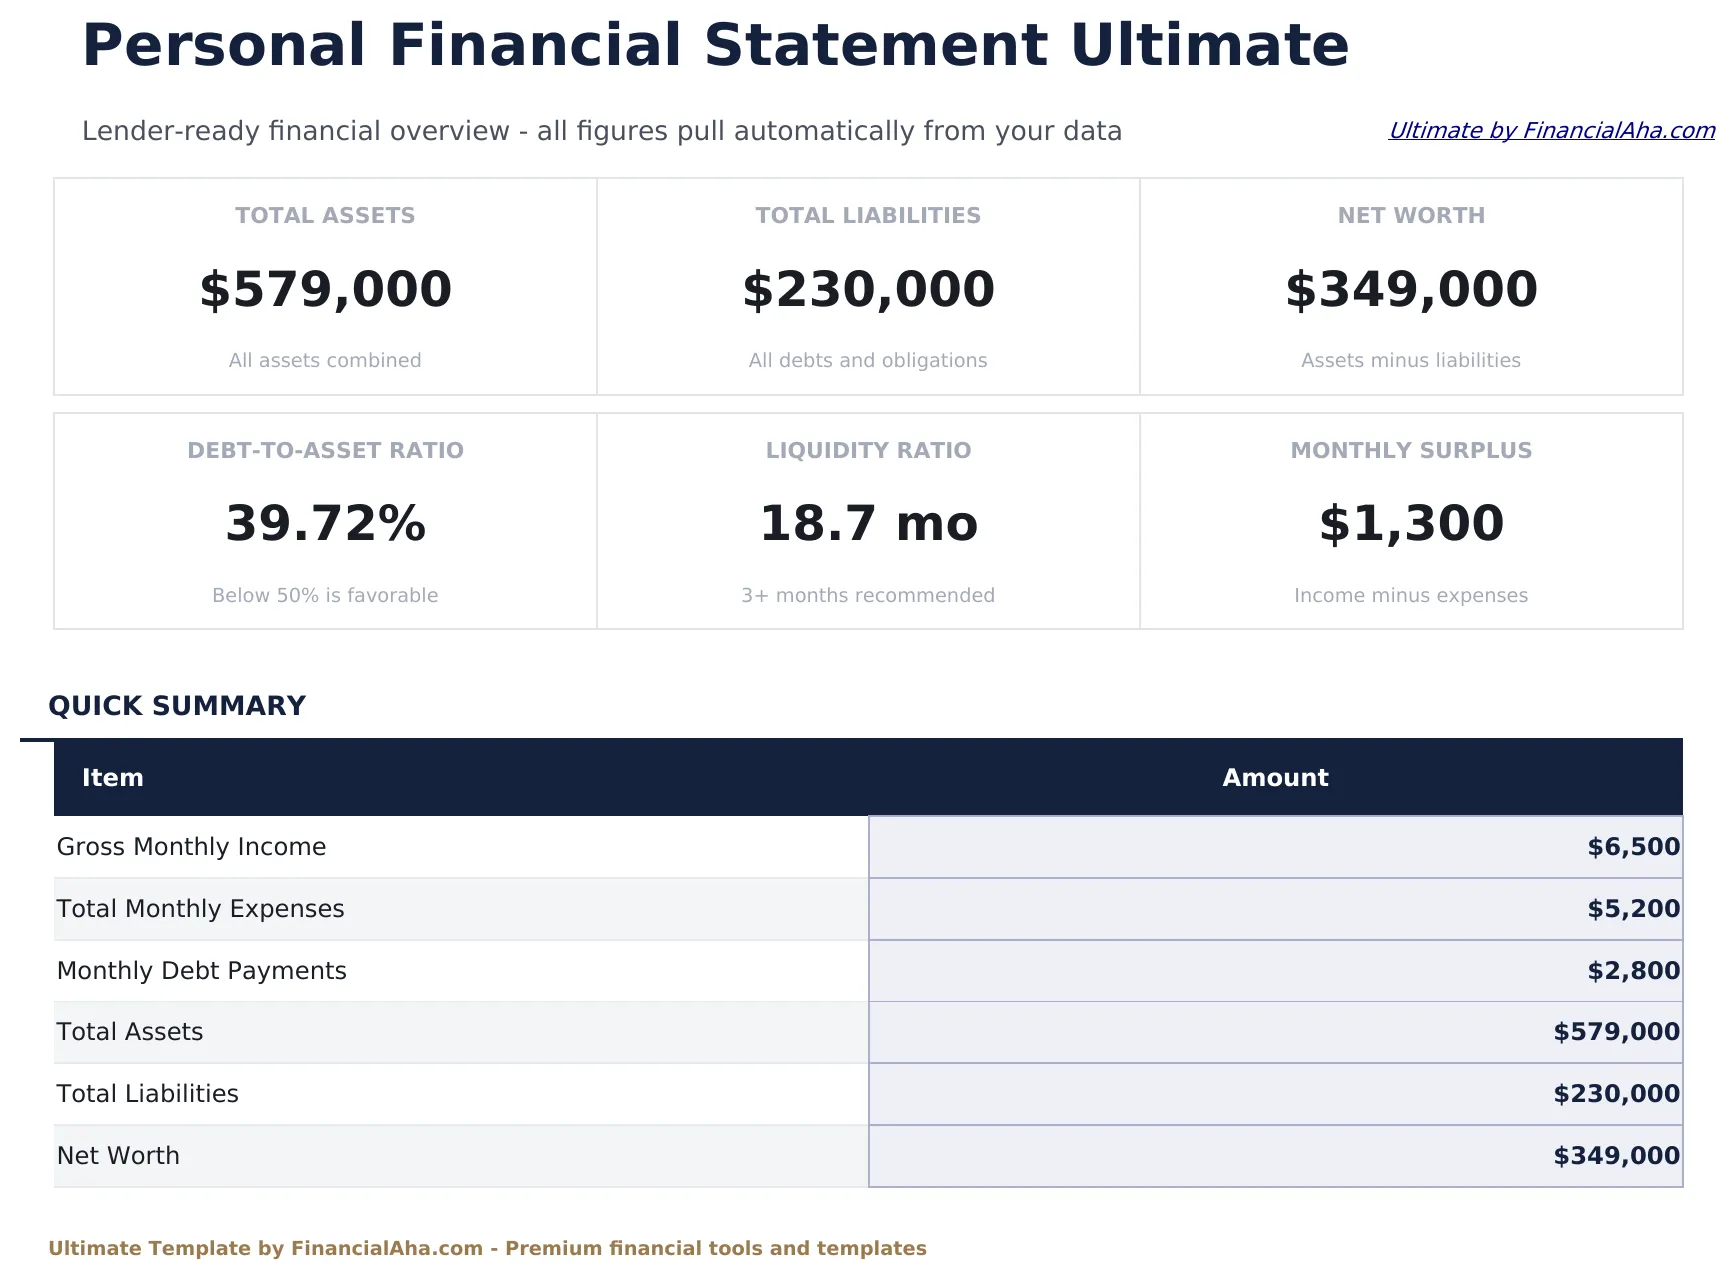Select the Amount column header

pos(1274,778)
